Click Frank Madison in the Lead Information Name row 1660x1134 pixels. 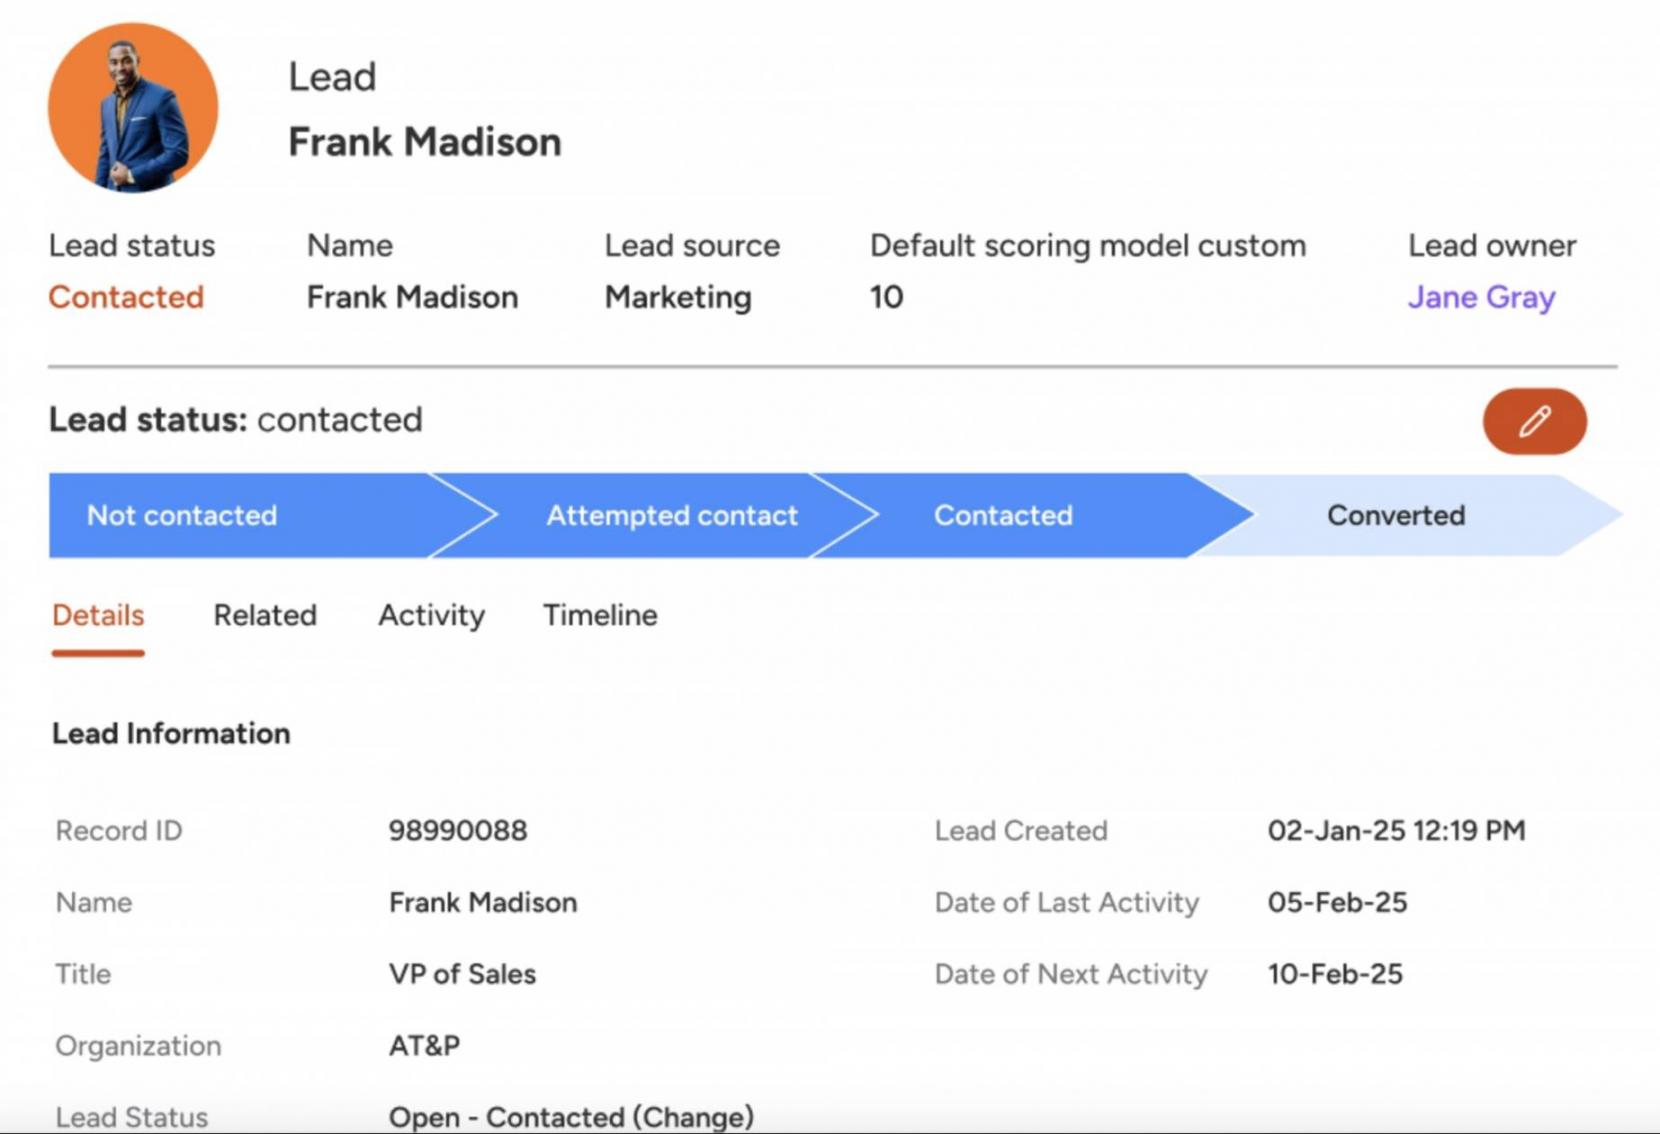483,903
